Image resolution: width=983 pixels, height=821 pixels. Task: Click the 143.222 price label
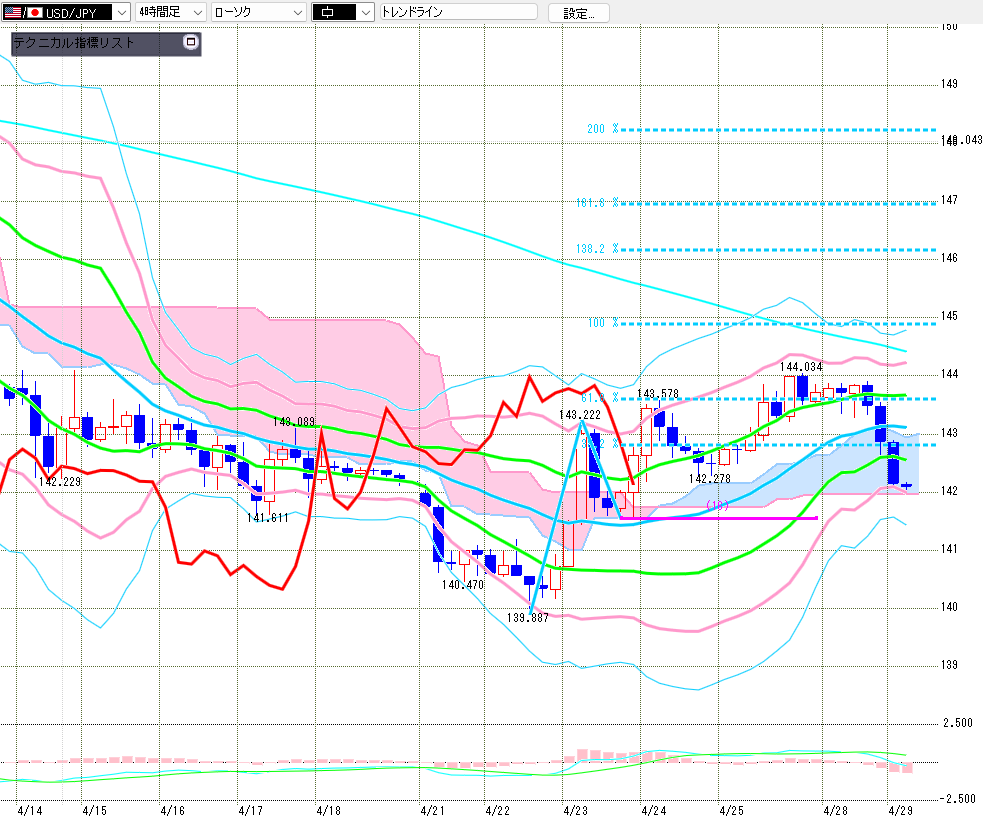[580, 415]
